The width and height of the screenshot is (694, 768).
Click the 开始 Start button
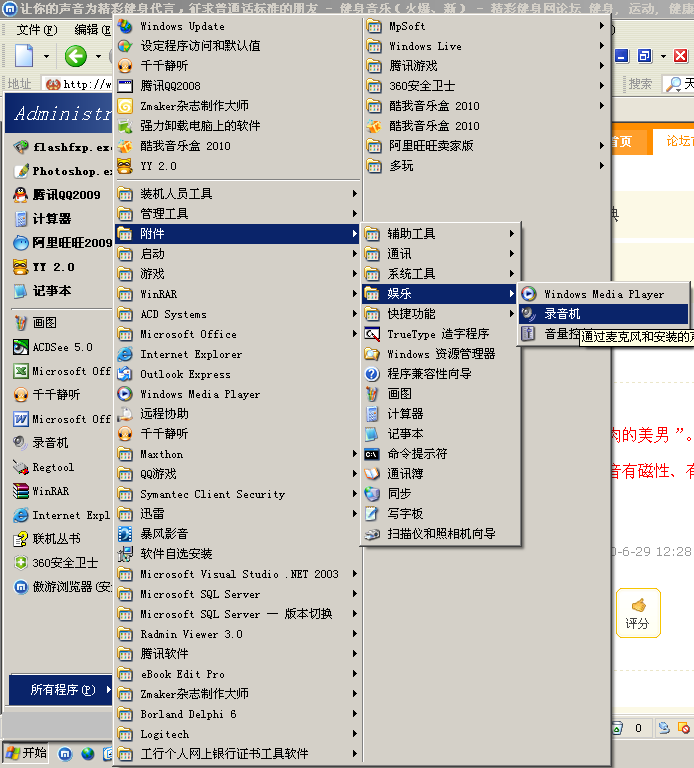26,753
